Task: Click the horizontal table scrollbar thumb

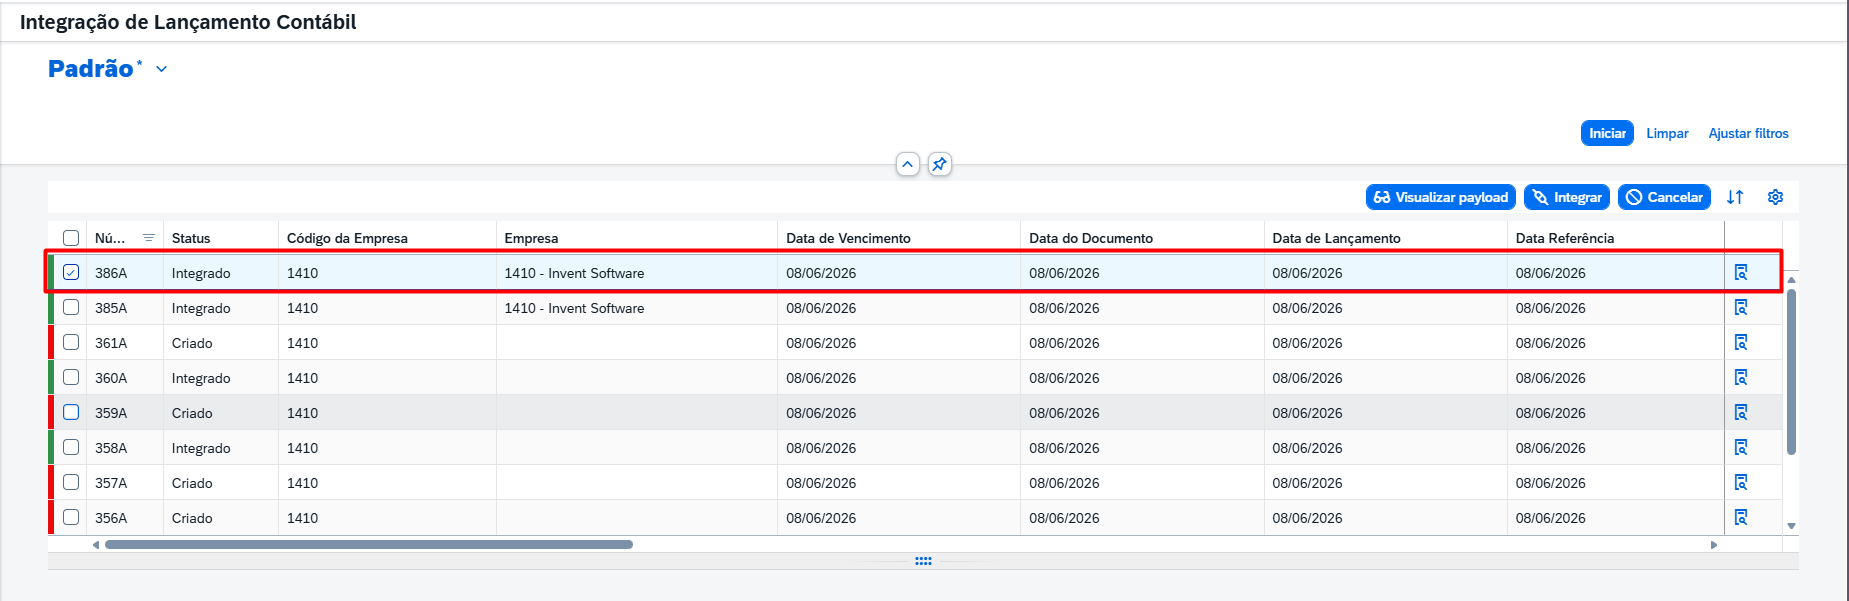Action: pos(369,545)
